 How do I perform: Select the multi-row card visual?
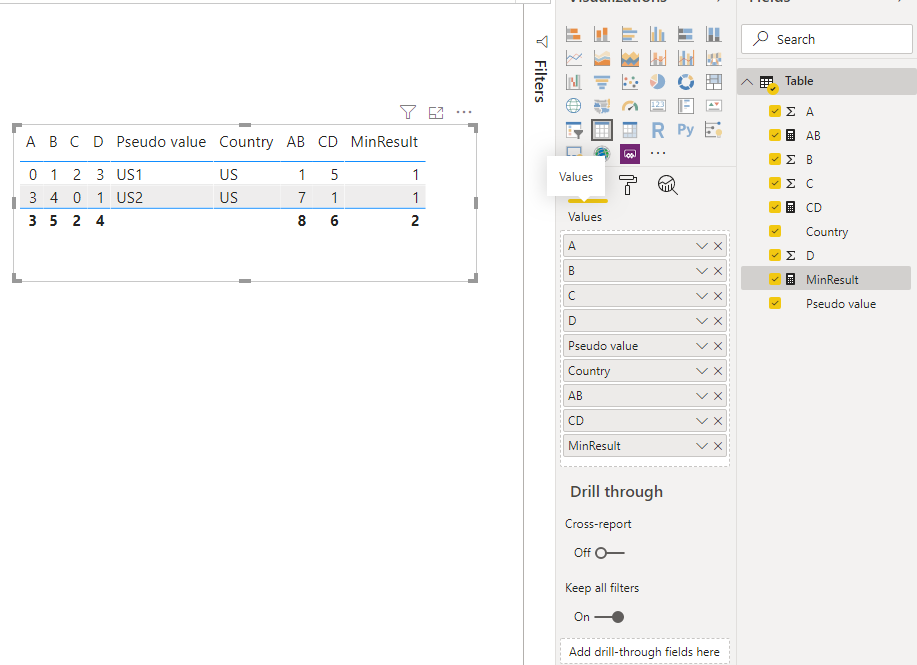tap(685, 106)
